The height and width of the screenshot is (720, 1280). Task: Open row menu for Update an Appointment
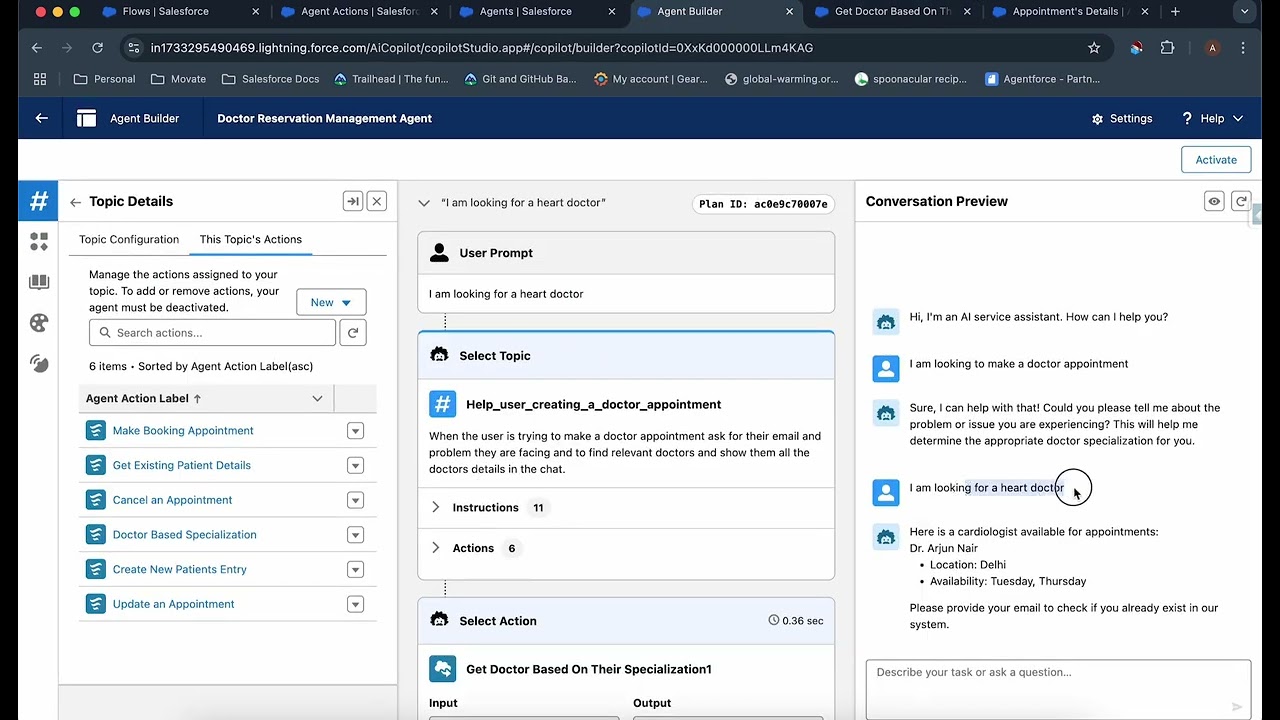point(355,604)
